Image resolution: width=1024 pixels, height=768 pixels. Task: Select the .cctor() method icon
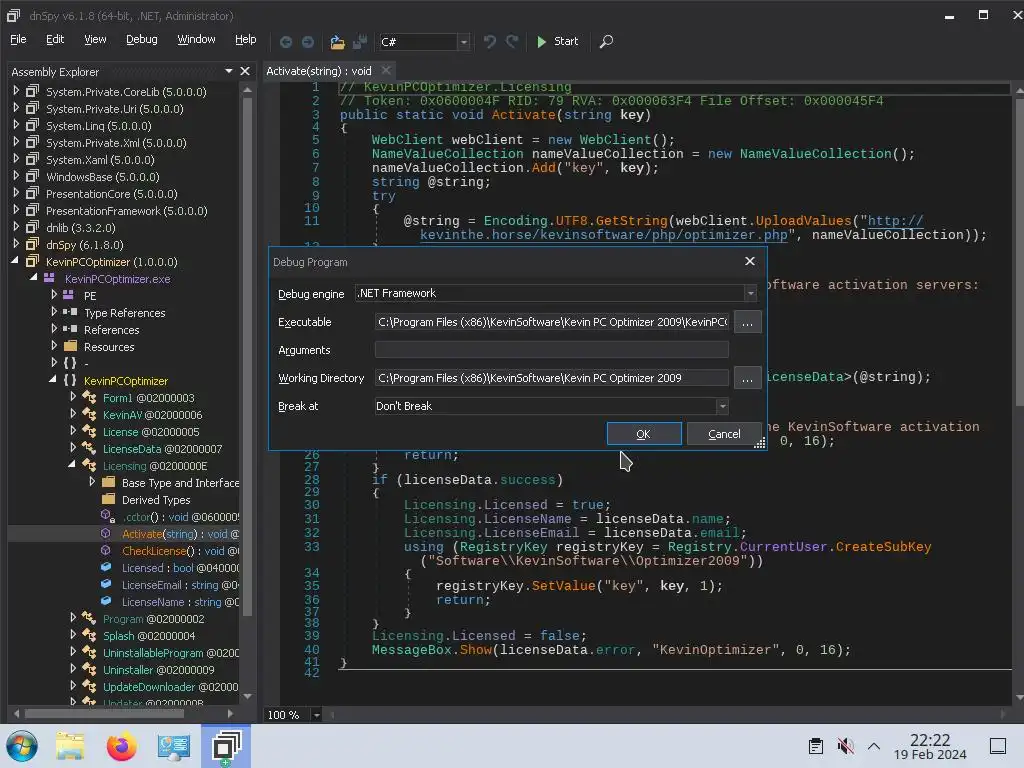pyautogui.click(x=107, y=516)
